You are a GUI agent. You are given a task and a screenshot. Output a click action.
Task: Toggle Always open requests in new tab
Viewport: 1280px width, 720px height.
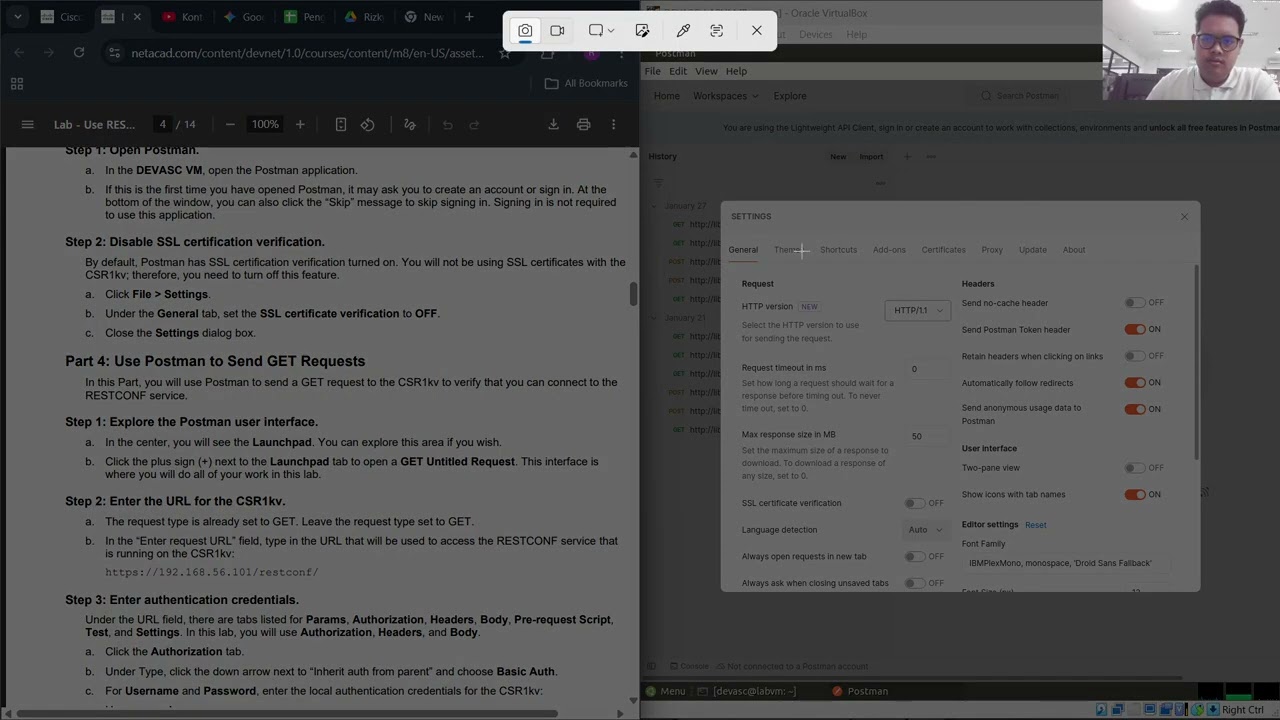pyautogui.click(x=914, y=557)
